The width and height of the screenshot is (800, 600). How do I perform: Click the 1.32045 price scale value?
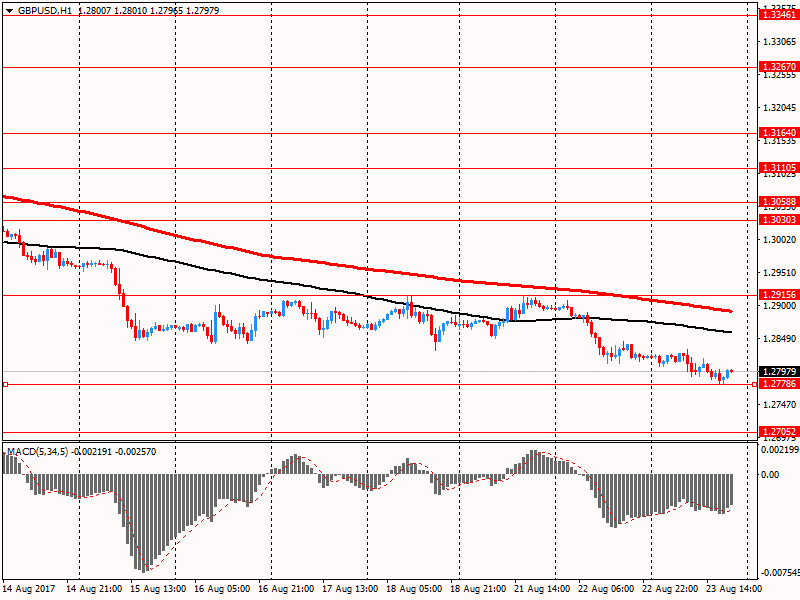(x=779, y=108)
